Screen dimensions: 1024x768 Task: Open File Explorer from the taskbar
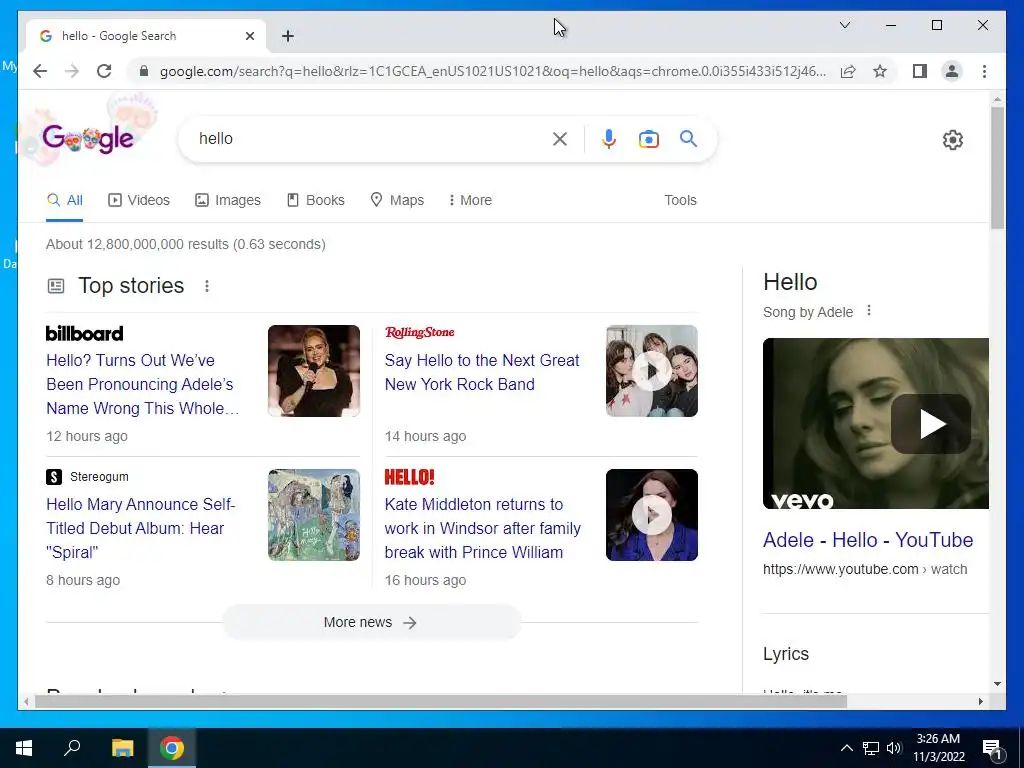click(x=122, y=748)
